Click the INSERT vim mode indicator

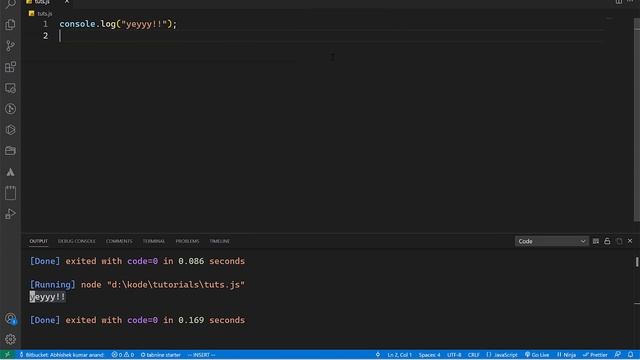click(x=201, y=355)
